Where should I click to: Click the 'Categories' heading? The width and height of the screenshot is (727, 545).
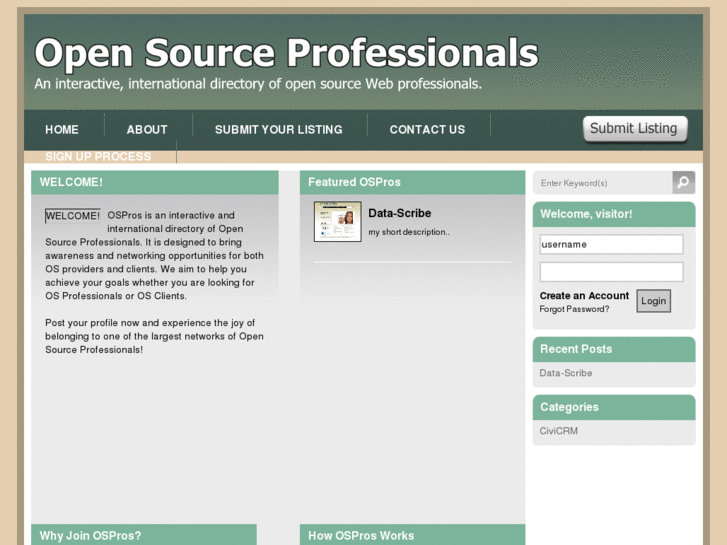(569, 407)
